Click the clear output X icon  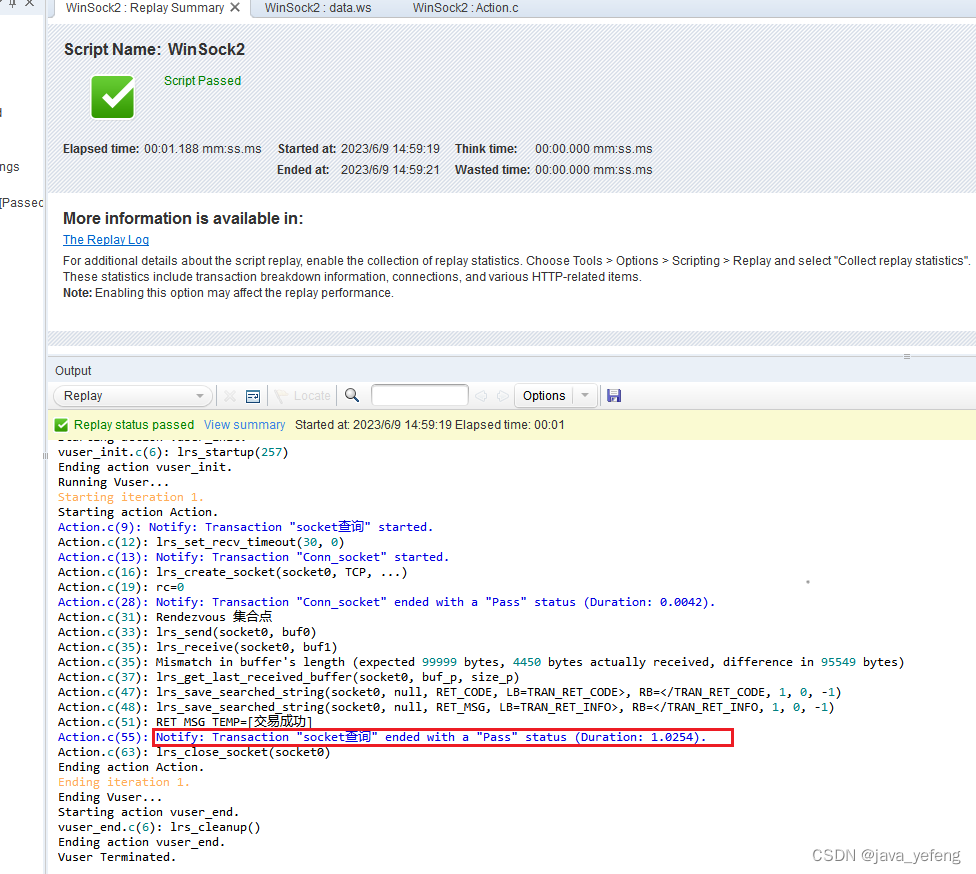pos(230,396)
